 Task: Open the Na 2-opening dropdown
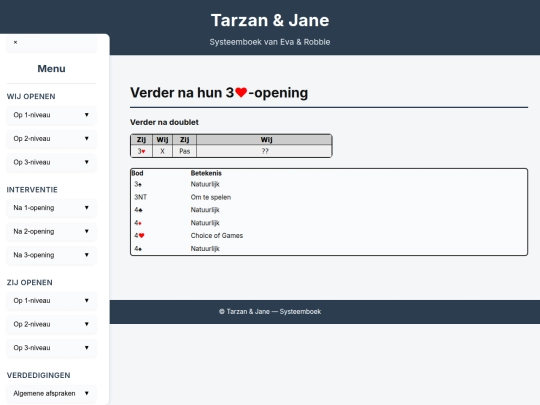pyautogui.click(x=51, y=231)
